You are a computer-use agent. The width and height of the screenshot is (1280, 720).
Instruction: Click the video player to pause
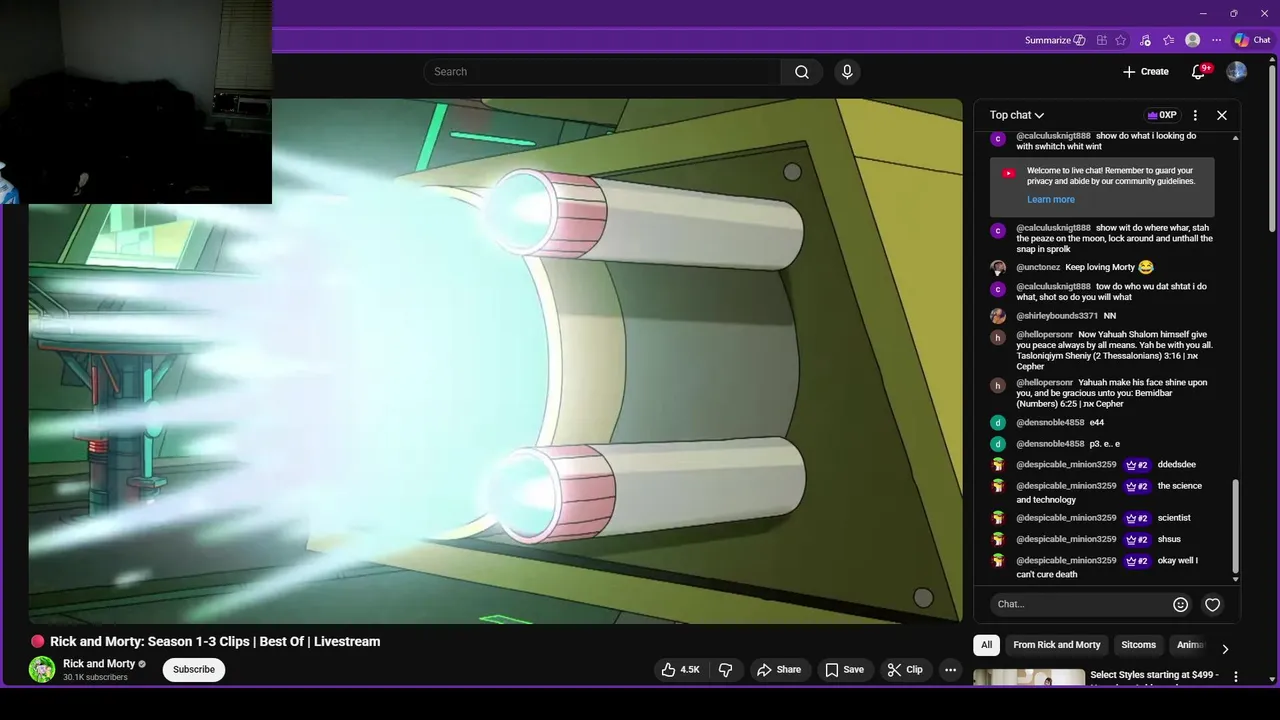(495, 361)
